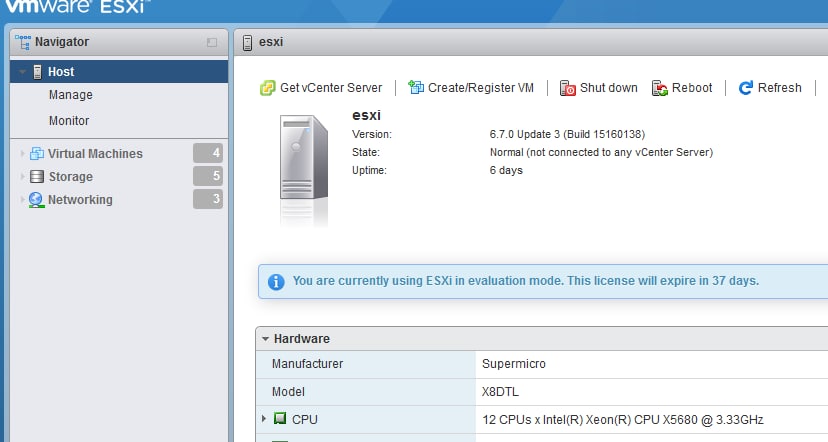828x442 pixels.
Task: Click the Navigator panel tree icon
Action: pyautogui.click(x=23, y=42)
